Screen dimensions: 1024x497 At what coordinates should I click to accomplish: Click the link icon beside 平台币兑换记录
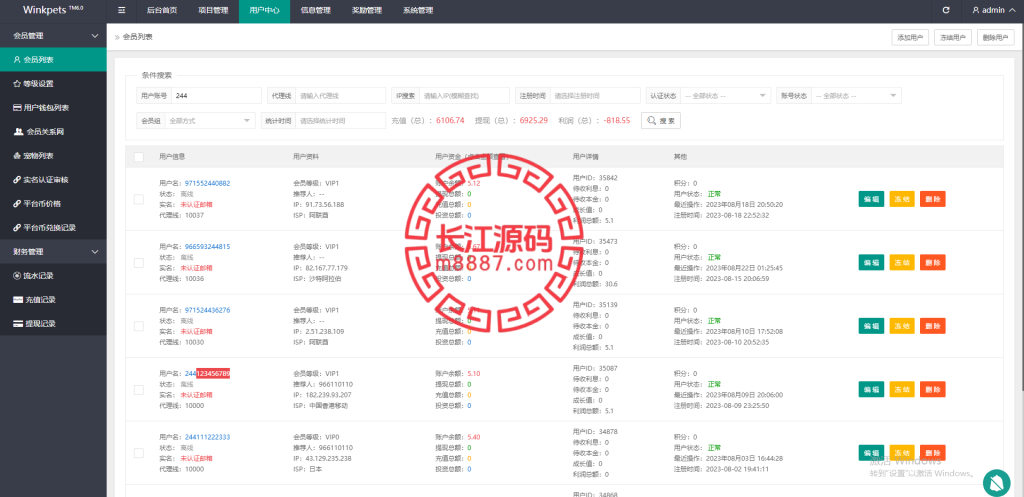pyautogui.click(x=17, y=228)
